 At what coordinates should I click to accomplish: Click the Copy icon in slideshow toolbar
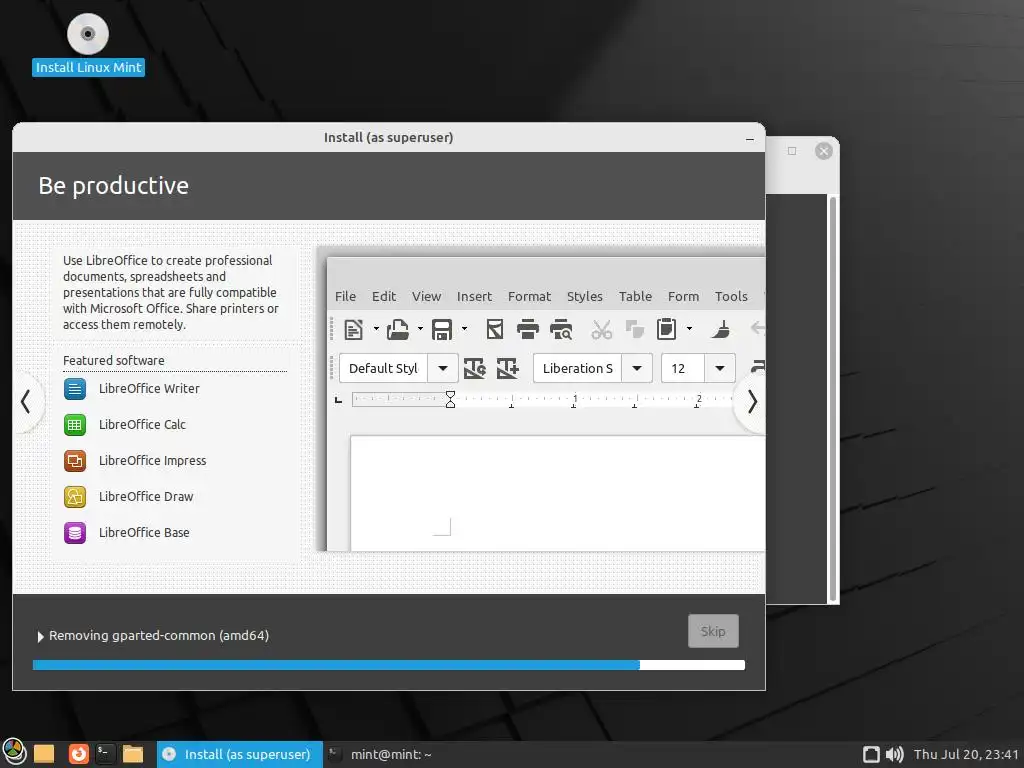click(x=635, y=329)
